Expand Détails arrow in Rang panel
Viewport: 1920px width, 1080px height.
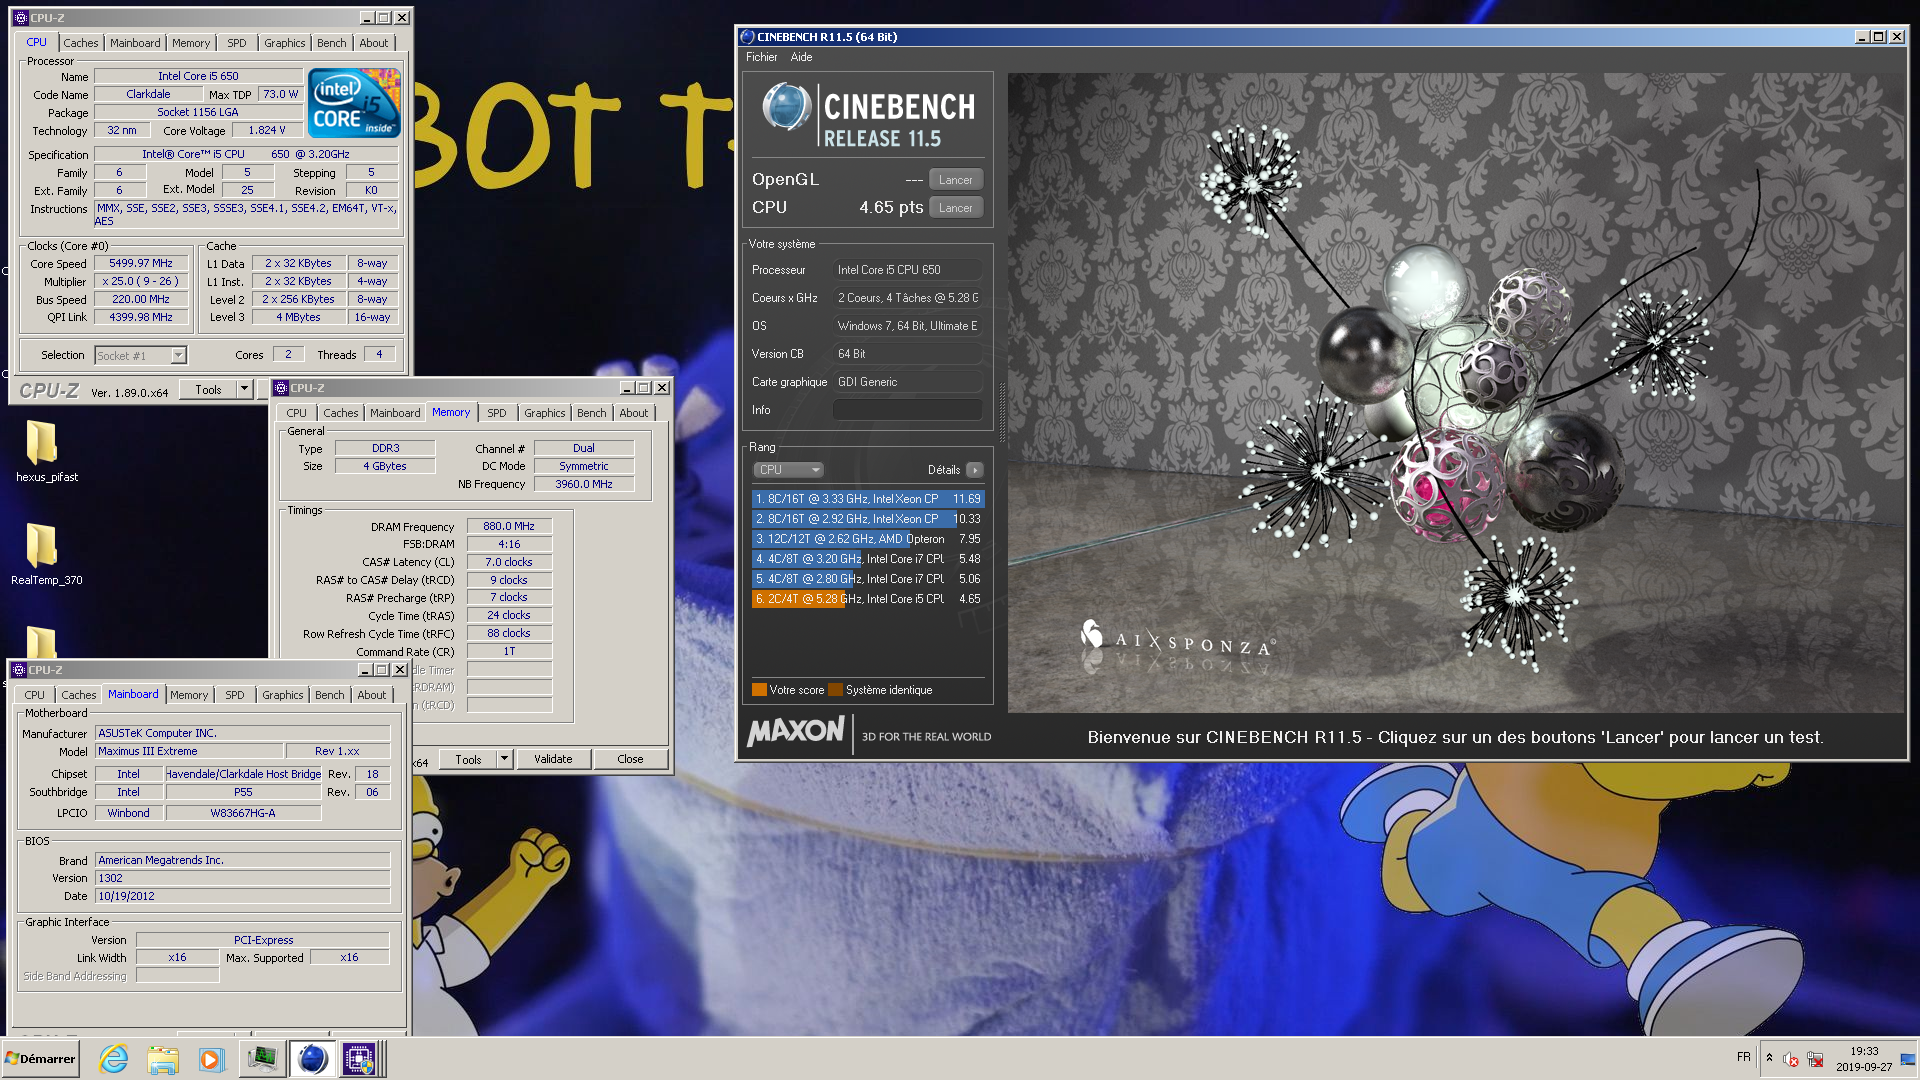pyautogui.click(x=975, y=470)
